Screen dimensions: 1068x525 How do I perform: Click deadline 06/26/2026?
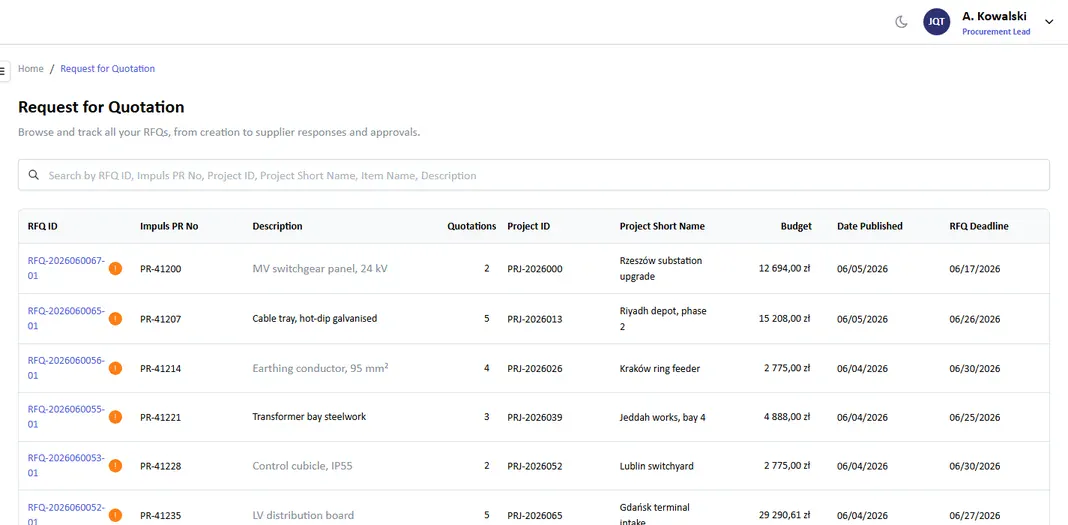pyautogui.click(x=975, y=319)
